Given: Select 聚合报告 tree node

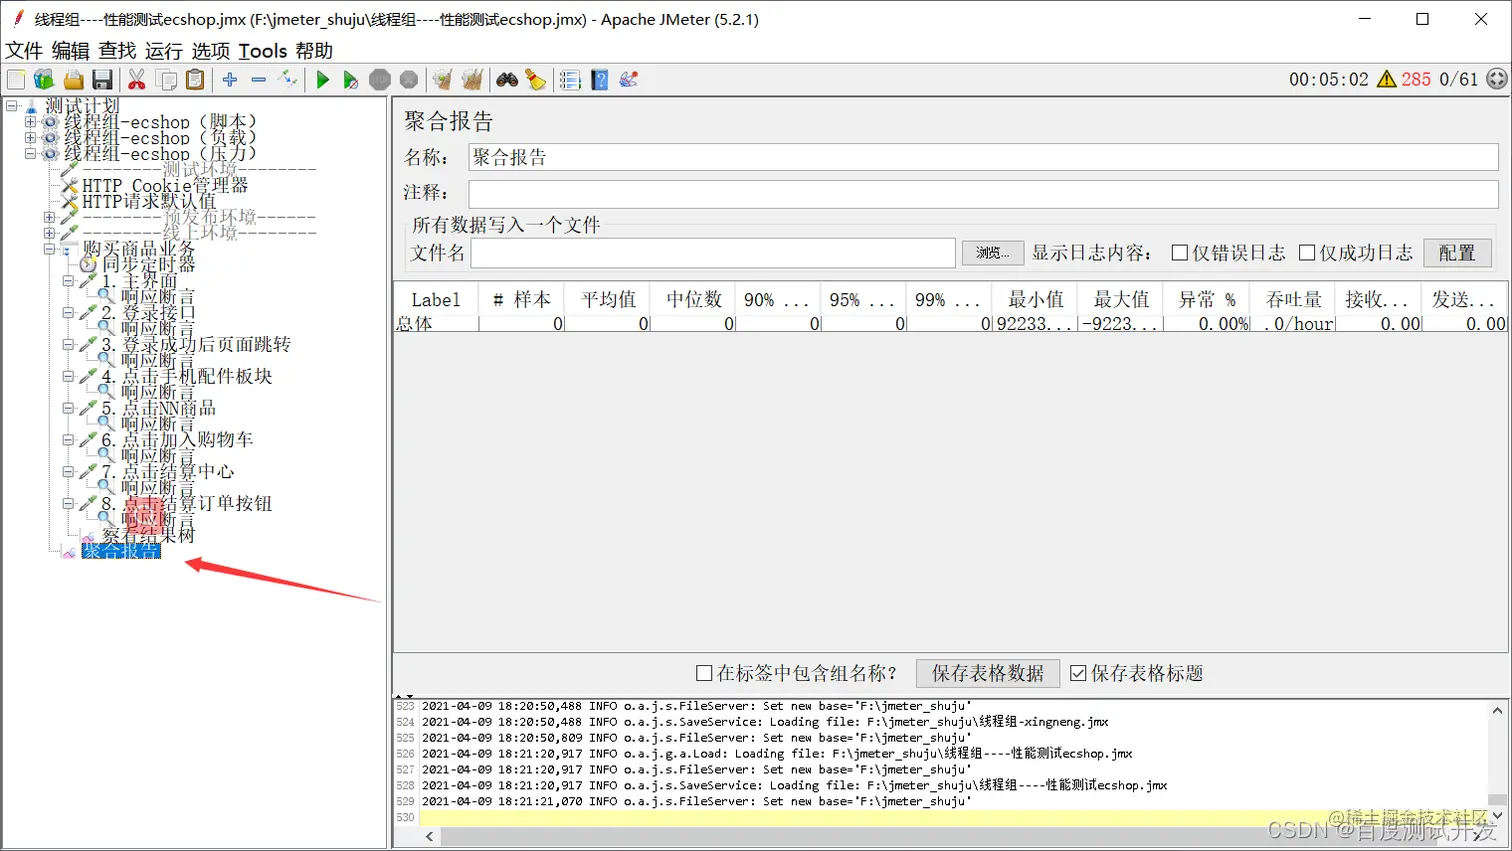Looking at the screenshot, I should [x=120, y=551].
